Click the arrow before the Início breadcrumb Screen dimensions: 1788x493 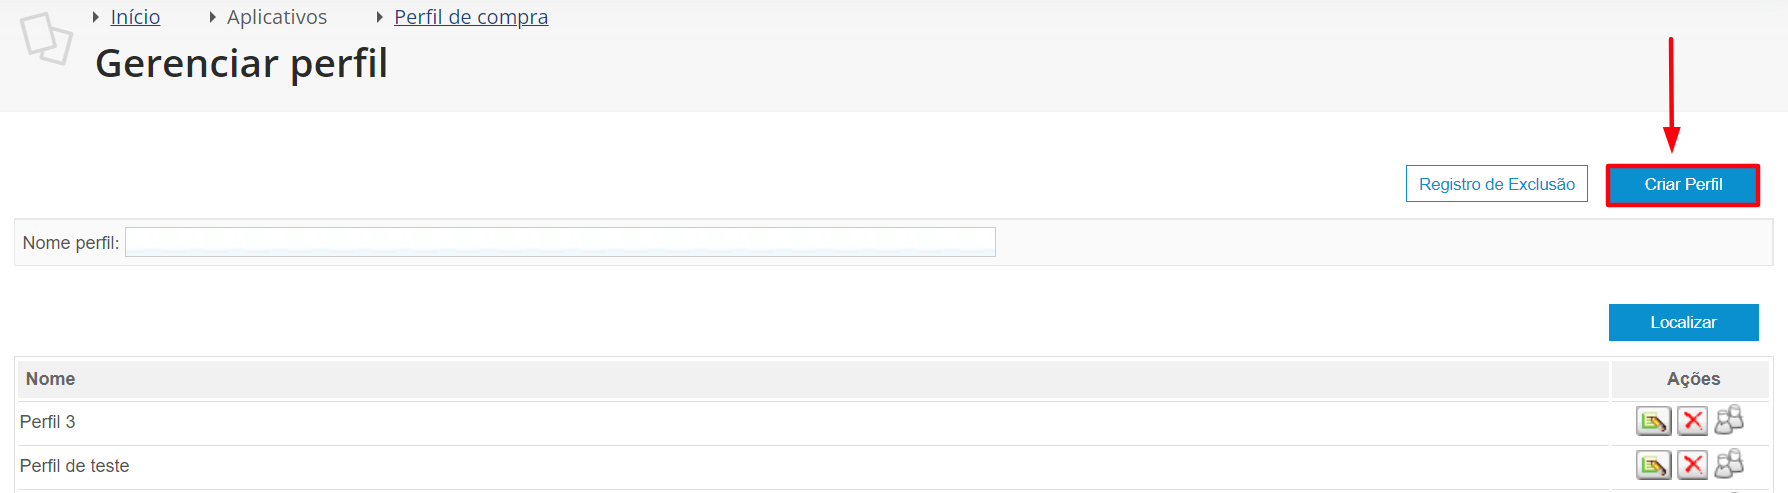coord(96,17)
